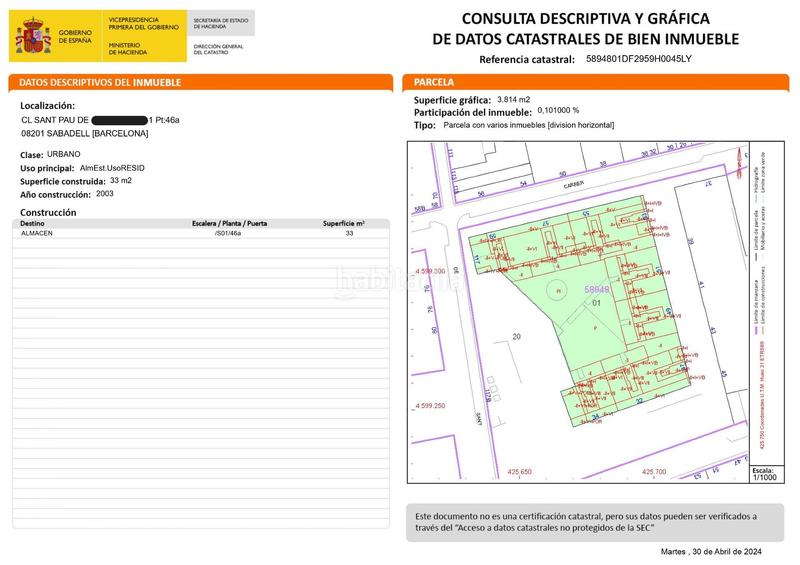800x565 pixels.
Task: Click the cadastral reference number 5894801DF2959H0045LY
Action: click(x=638, y=59)
